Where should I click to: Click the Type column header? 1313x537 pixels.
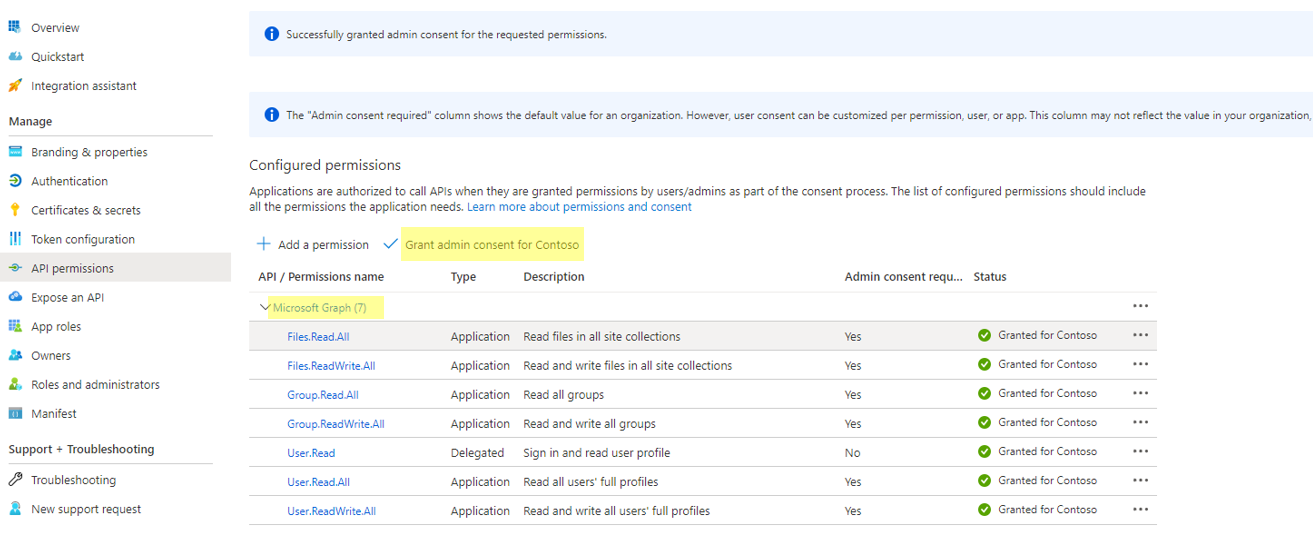pos(463,277)
